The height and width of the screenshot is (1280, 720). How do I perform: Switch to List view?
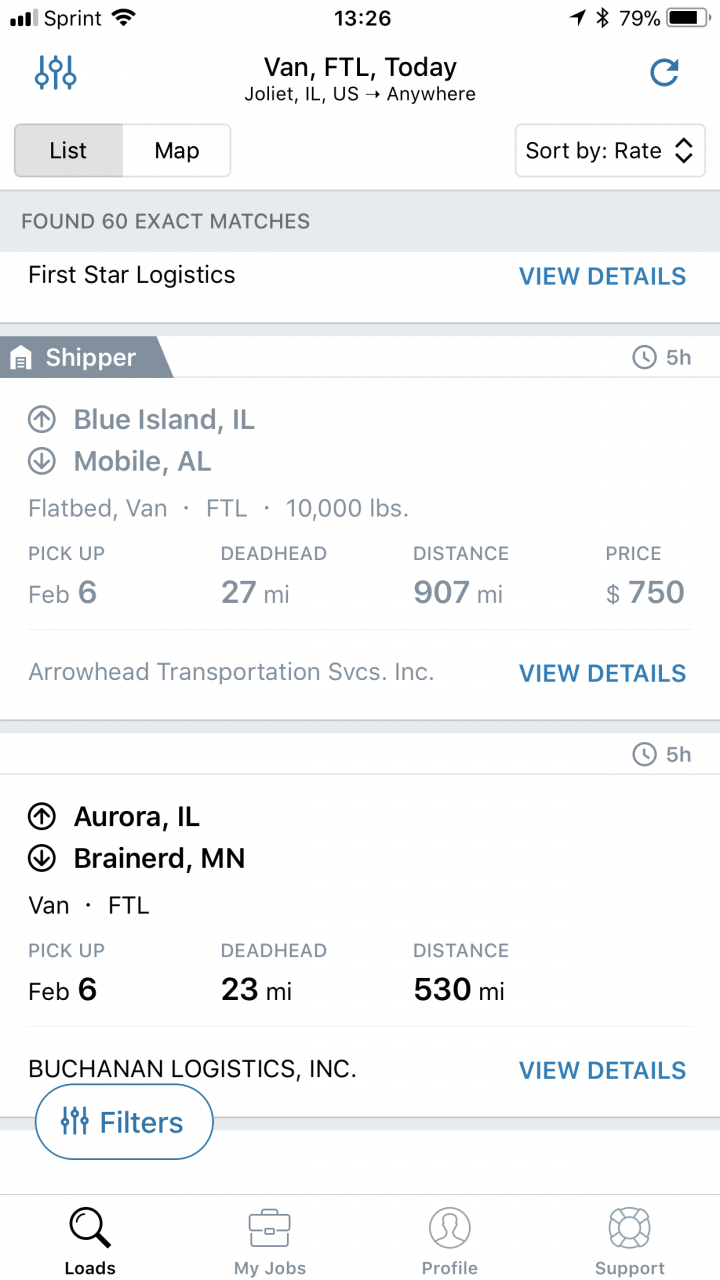click(68, 151)
